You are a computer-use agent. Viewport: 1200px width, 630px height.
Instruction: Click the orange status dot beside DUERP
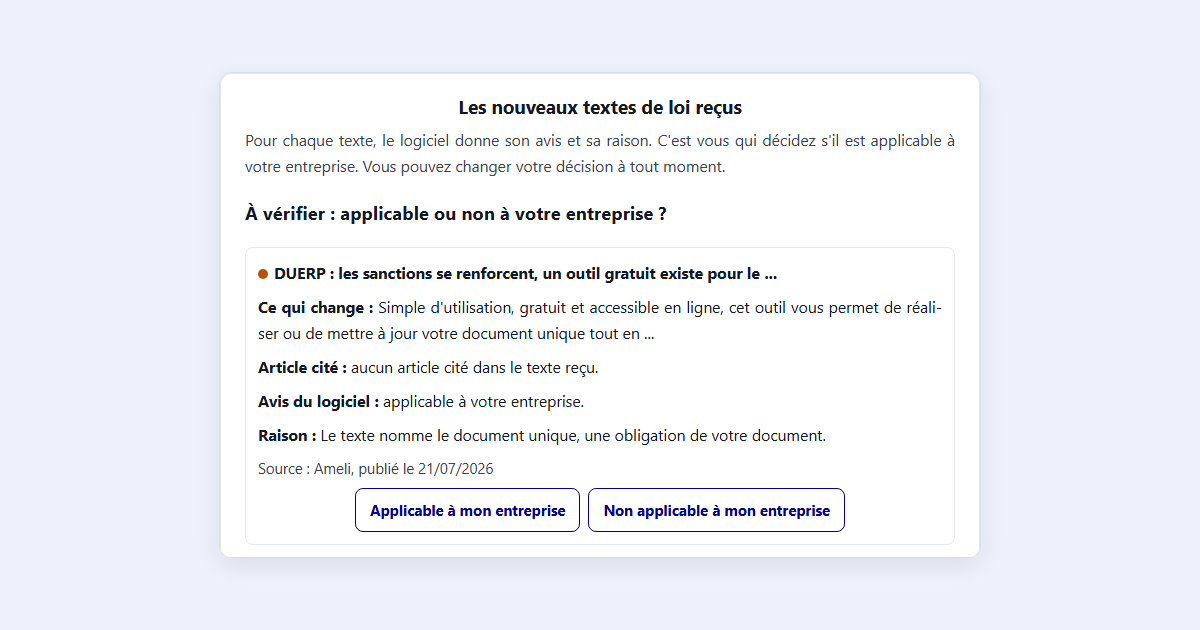click(263, 273)
